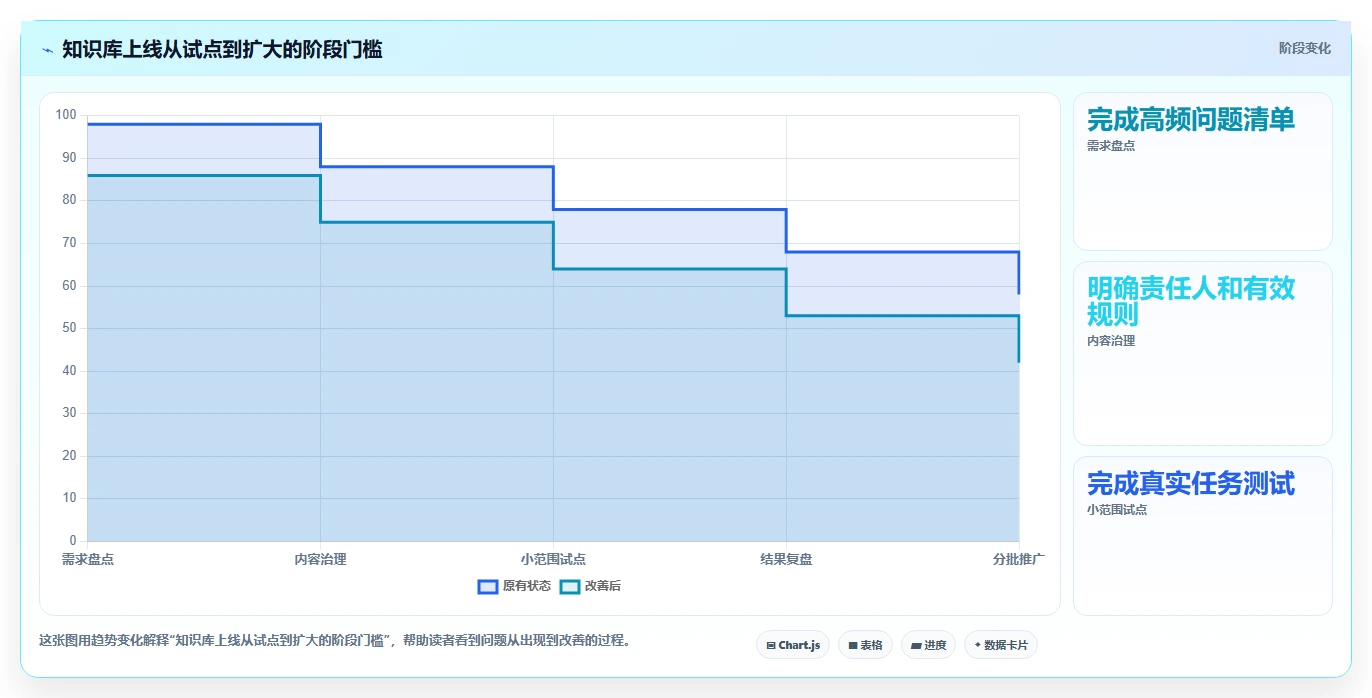Click the 数据卡片 tag chip
This screenshot has width=1372, height=698.
click(1000, 645)
